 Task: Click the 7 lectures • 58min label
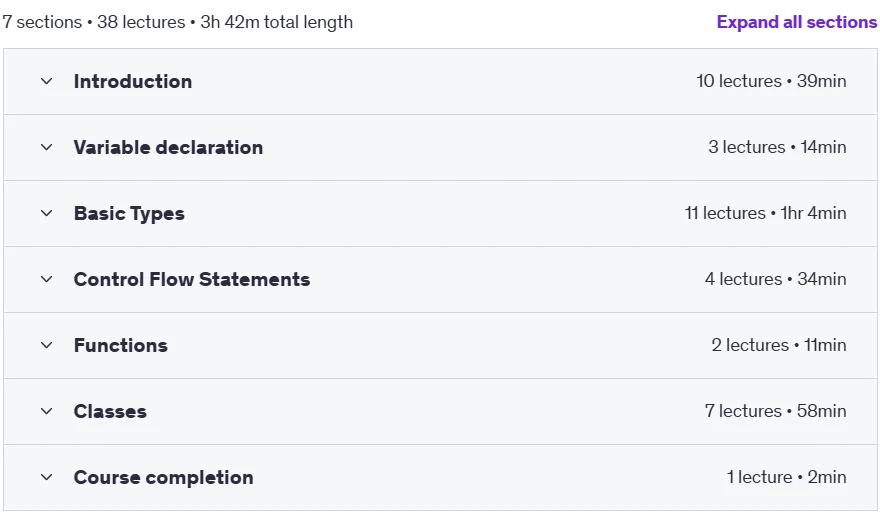click(776, 411)
